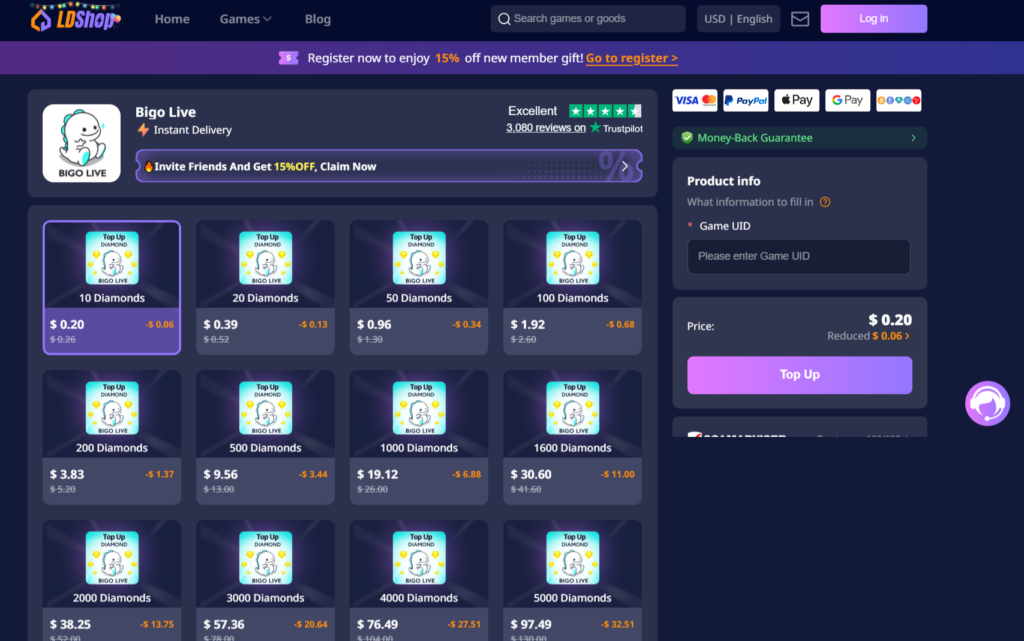Click the Trustpilot star rating
The width and height of the screenshot is (1024, 641).
click(605, 111)
